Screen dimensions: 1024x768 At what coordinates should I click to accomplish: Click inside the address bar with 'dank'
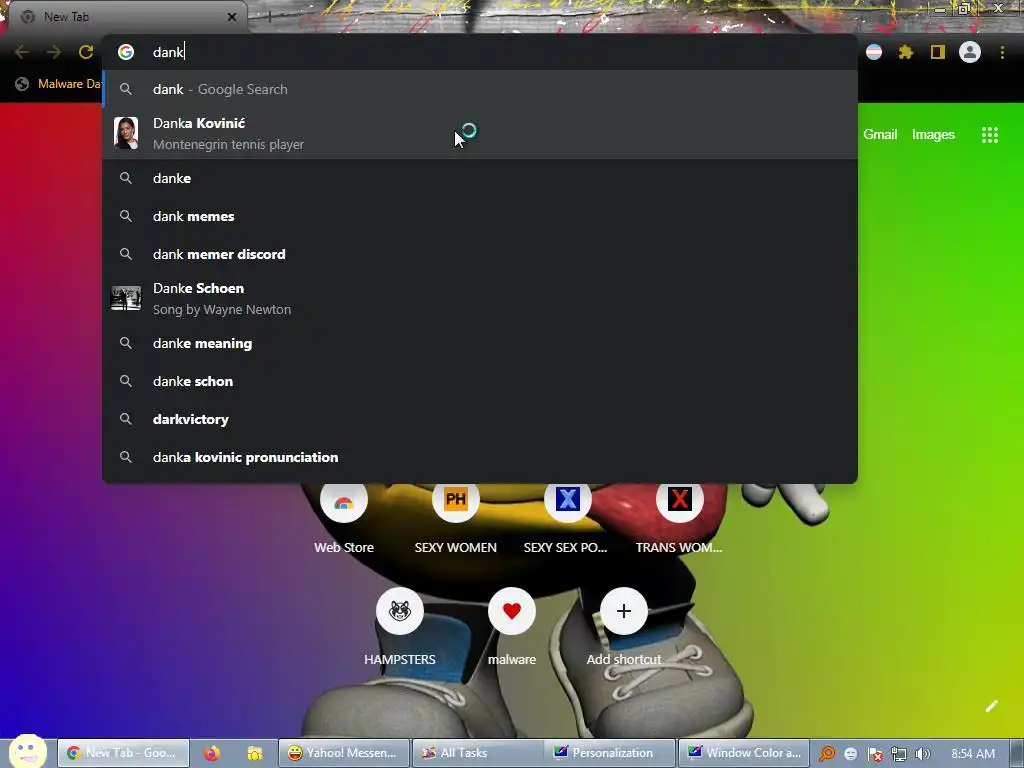point(480,52)
